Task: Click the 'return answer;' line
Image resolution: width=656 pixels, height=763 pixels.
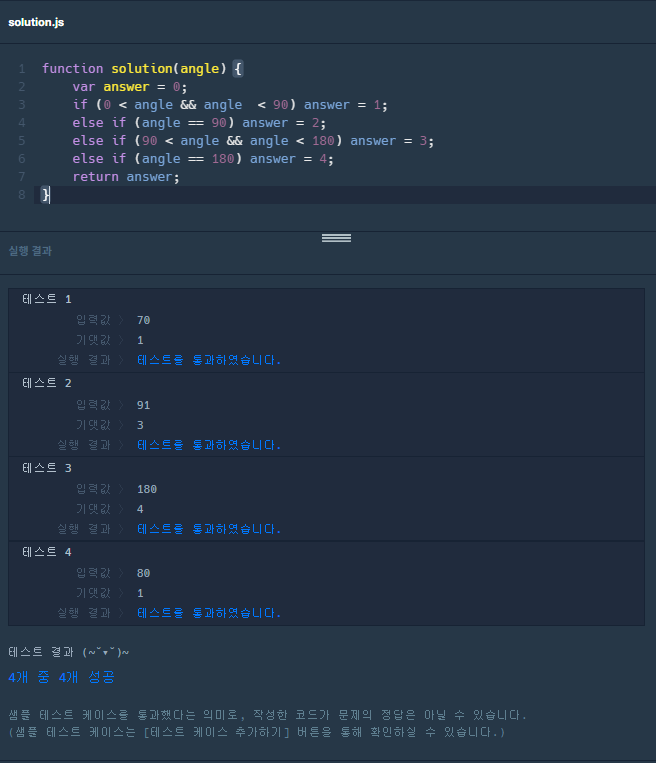Action: (126, 177)
